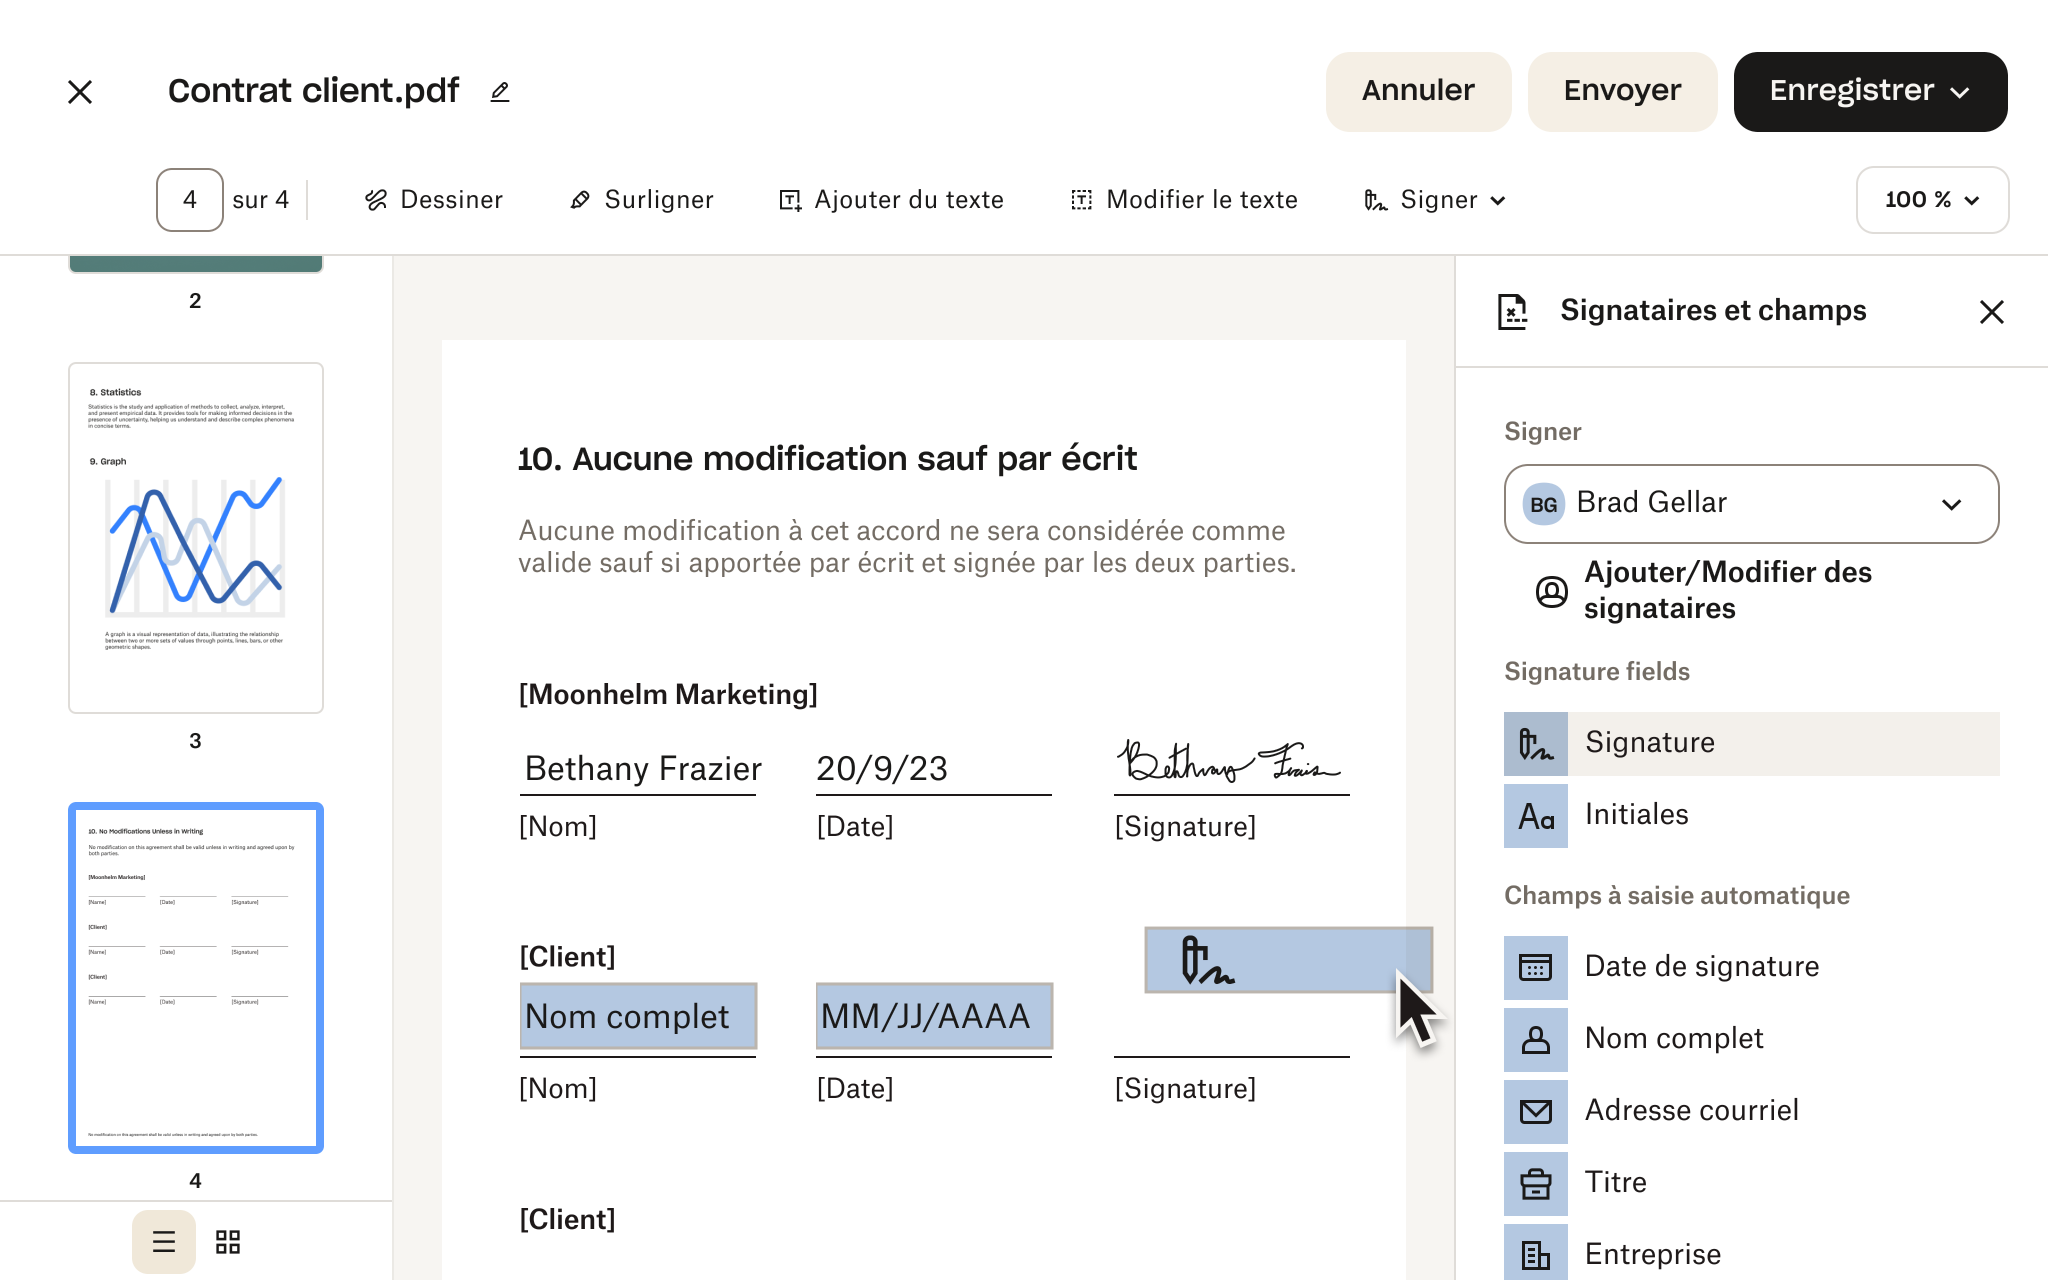The image size is (2048, 1280).
Task: Open the 100 % zoom dropdown
Action: tap(1932, 200)
